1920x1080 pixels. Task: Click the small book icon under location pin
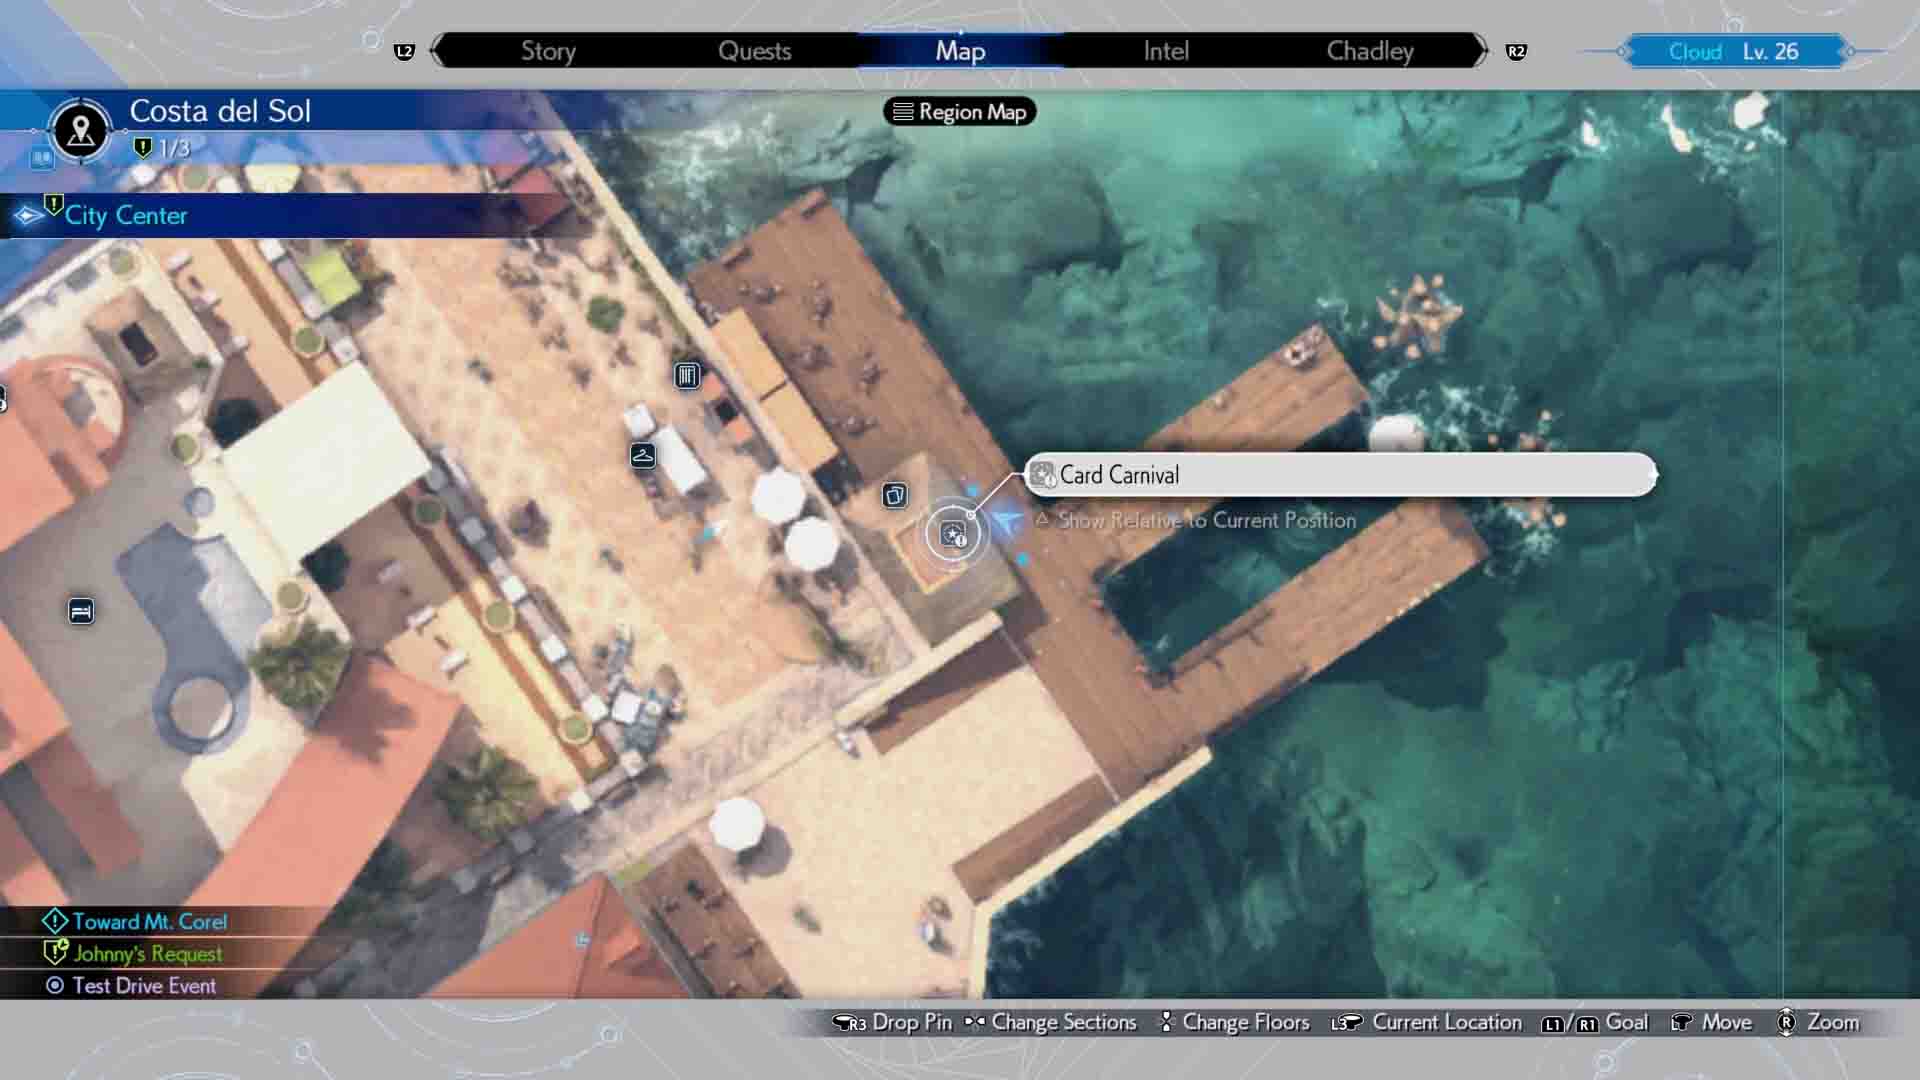coord(42,158)
